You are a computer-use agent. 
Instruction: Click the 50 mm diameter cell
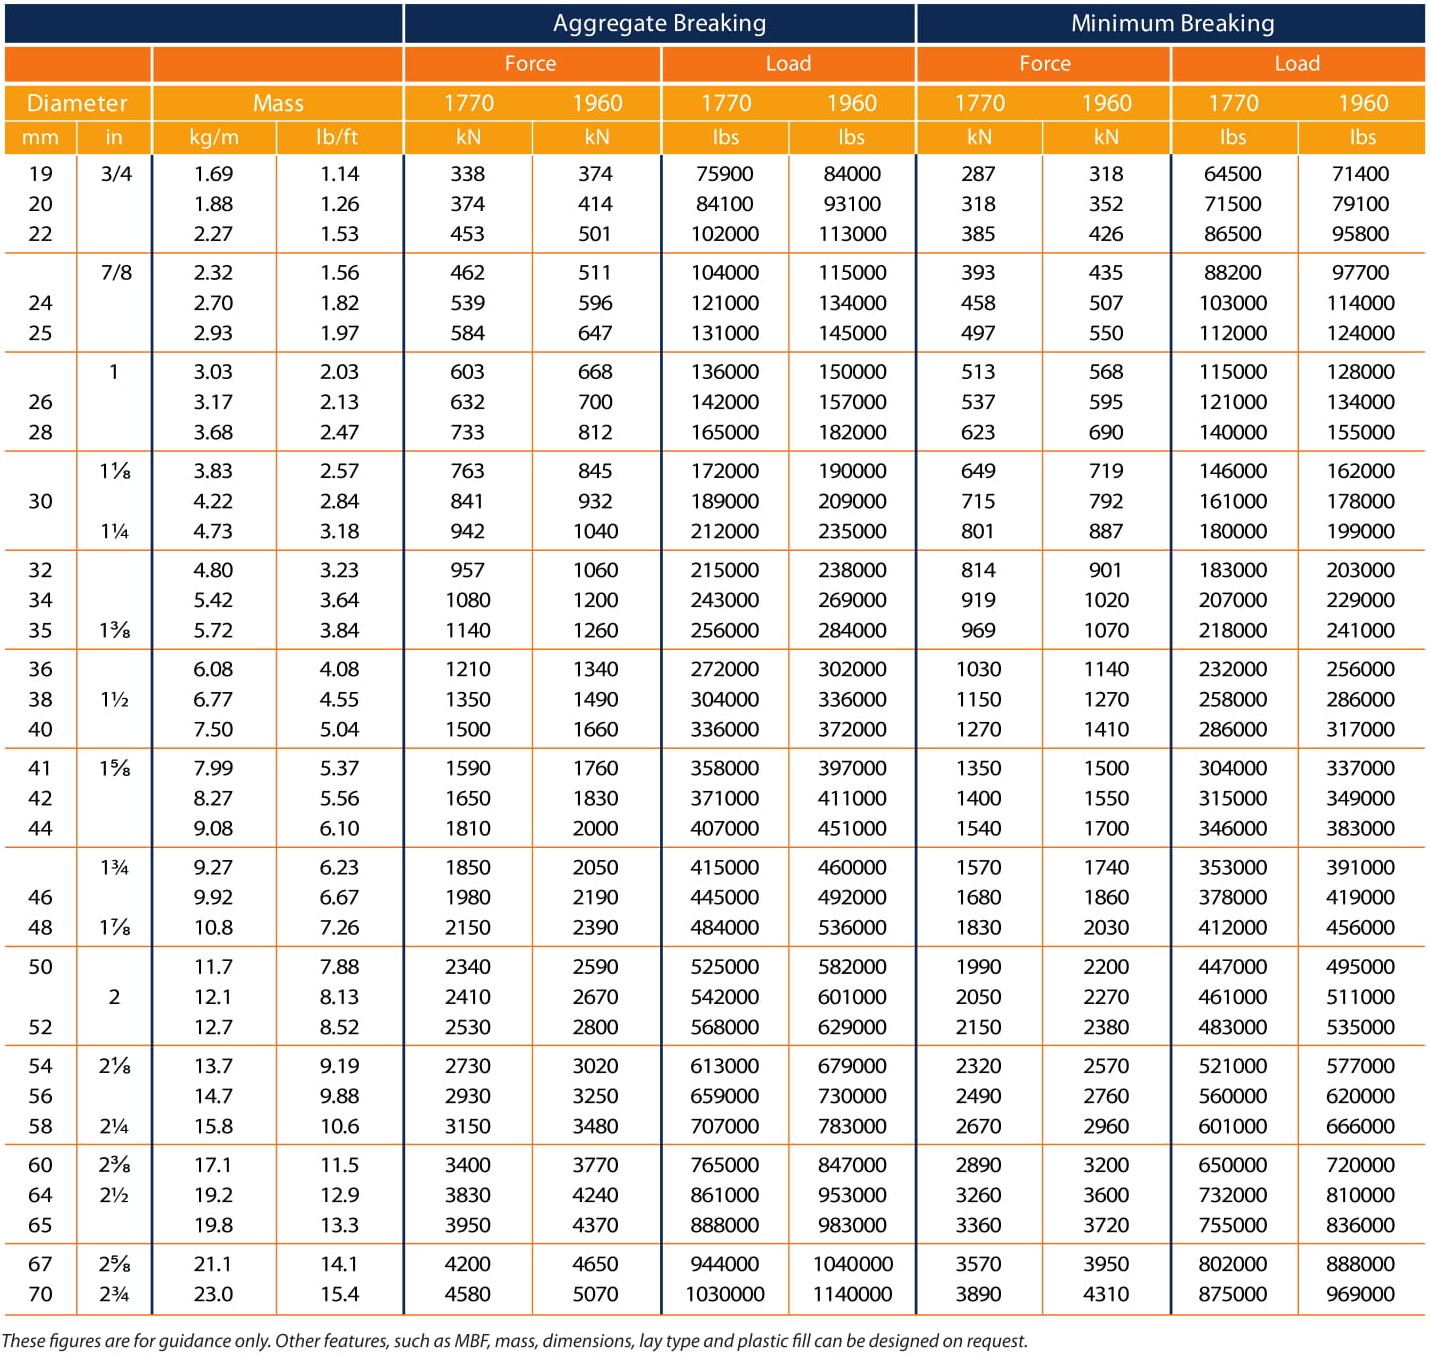(40, 967)
